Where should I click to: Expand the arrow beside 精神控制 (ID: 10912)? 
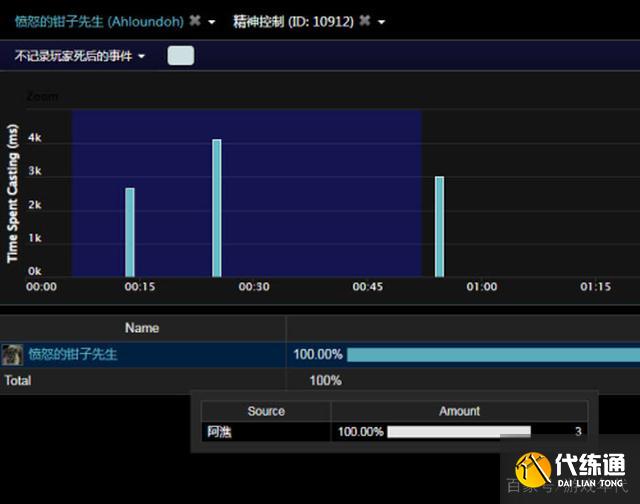pos(382,22)
